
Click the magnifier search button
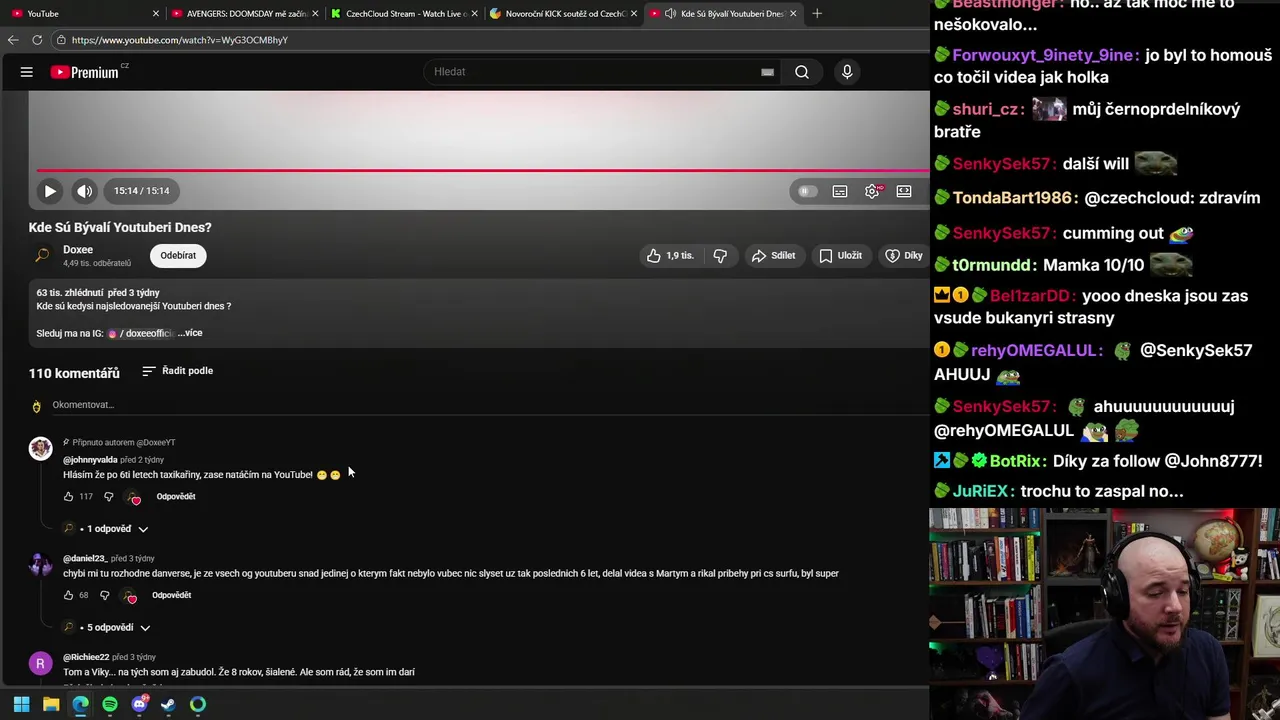coord(802,72)
